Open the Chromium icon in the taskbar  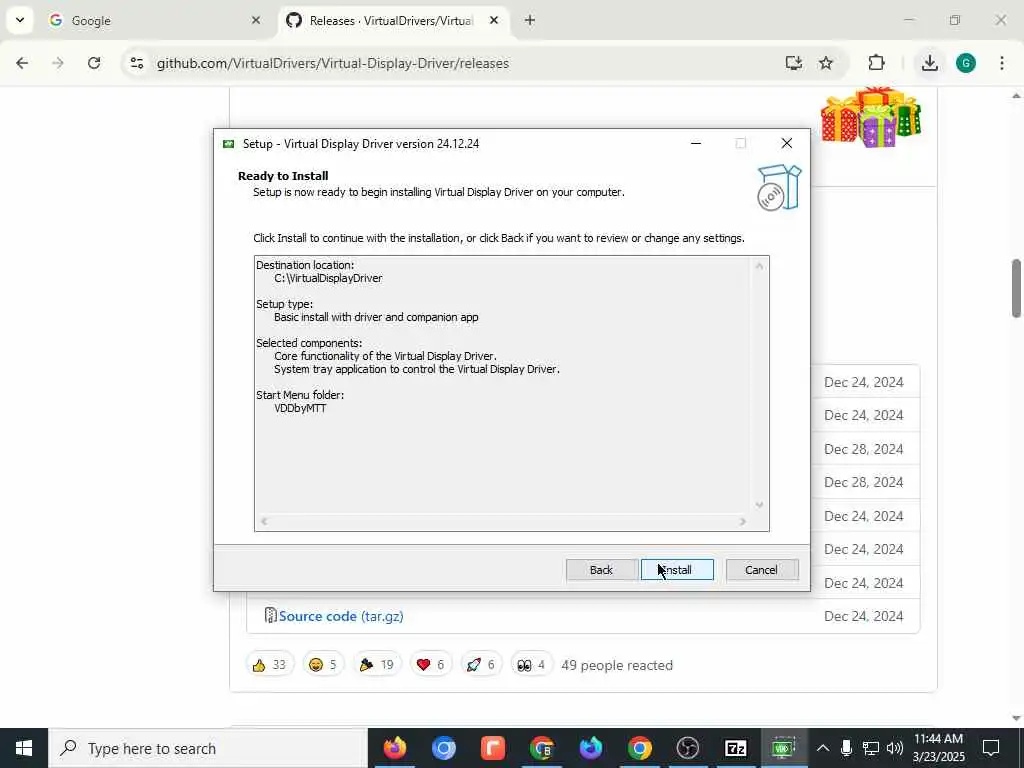pos(443,748)
